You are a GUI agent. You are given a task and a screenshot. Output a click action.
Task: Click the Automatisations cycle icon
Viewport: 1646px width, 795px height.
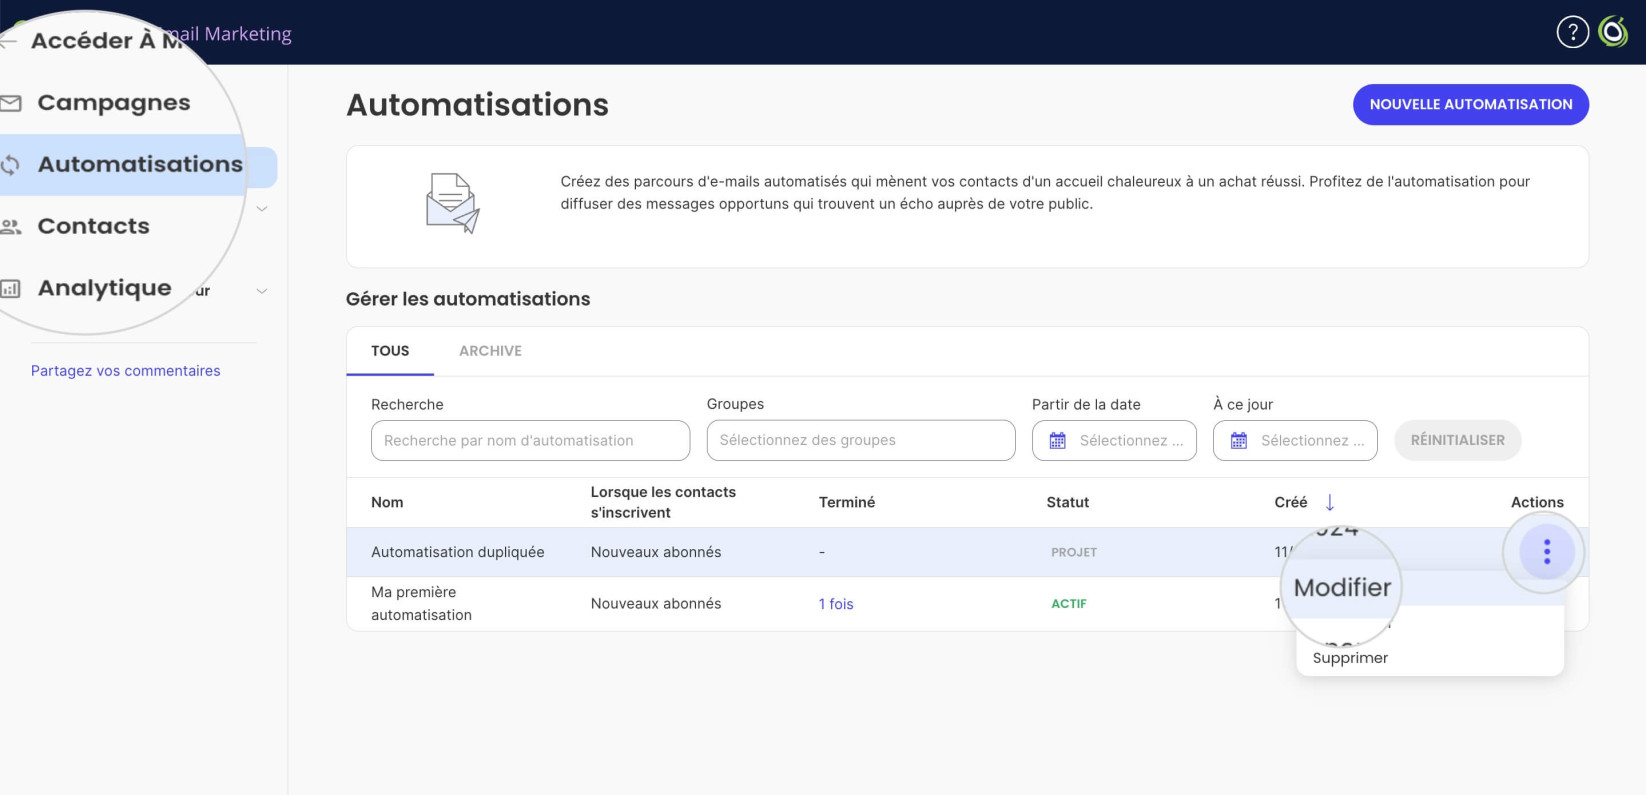(10, 164)
